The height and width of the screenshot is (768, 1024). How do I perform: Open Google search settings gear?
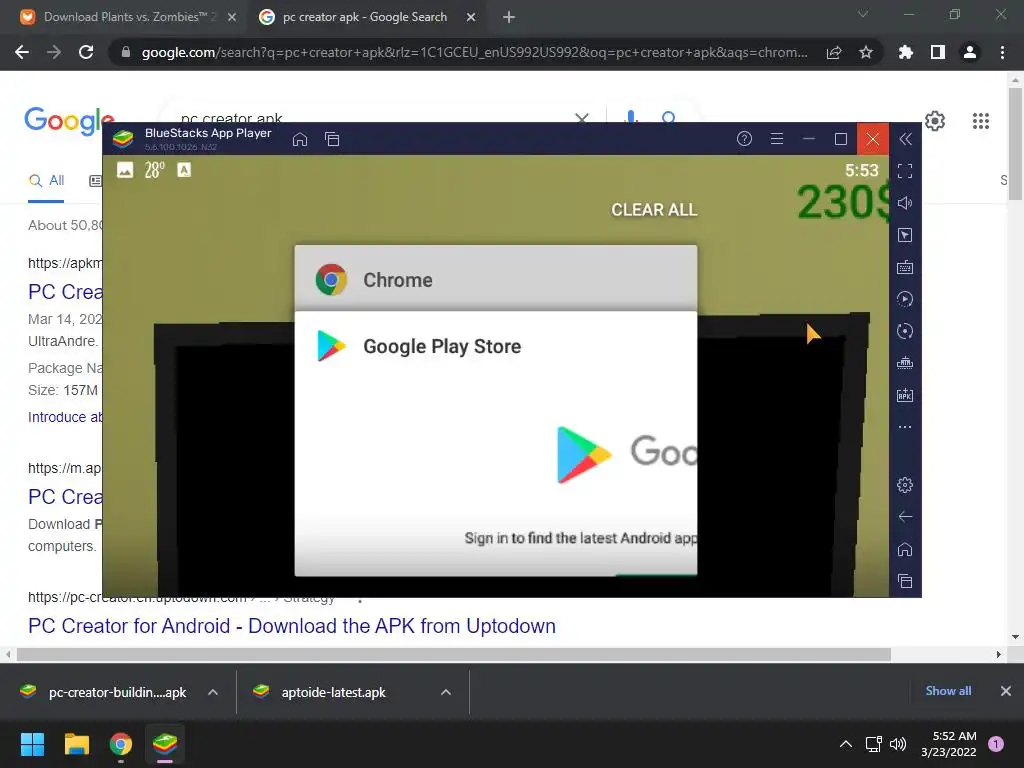coord(935,121)
